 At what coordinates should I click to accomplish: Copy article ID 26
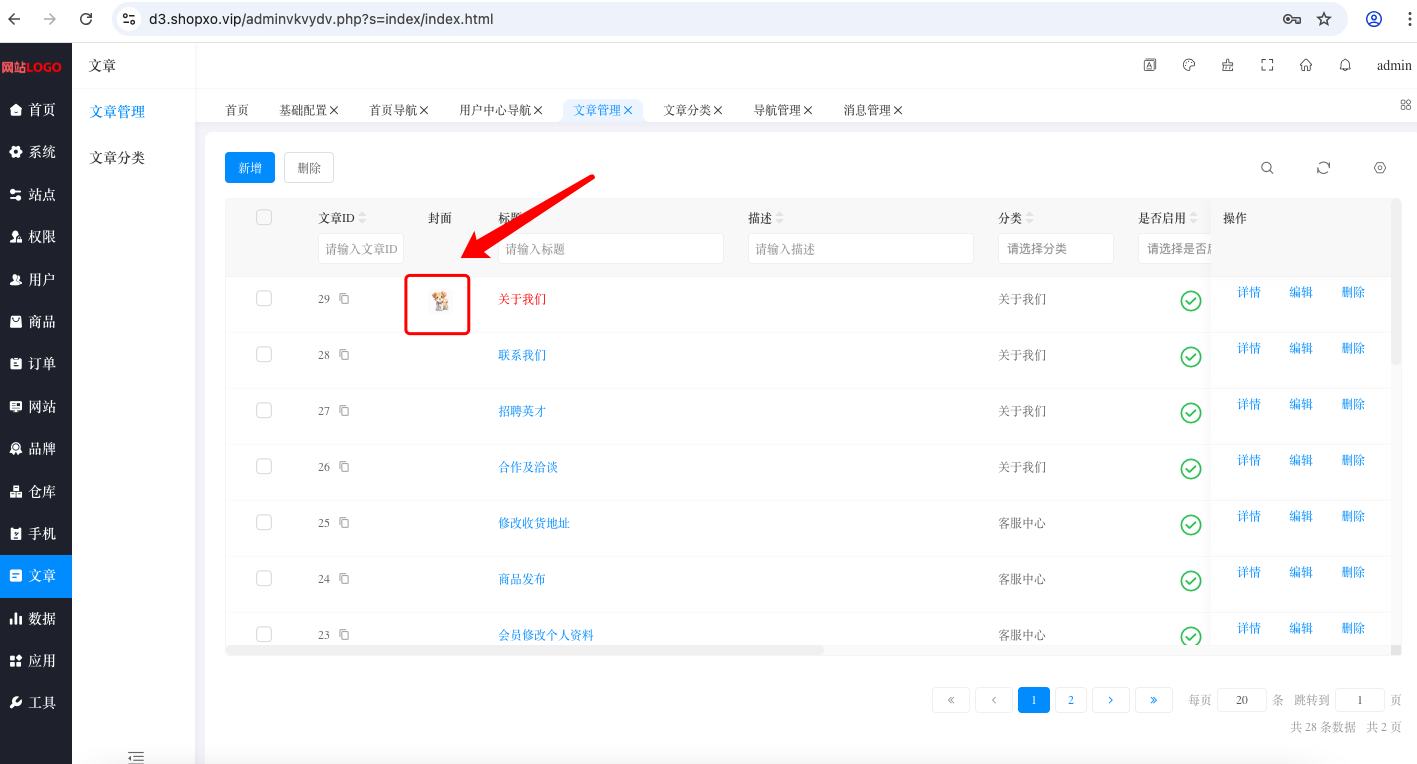tap(344, 467)
